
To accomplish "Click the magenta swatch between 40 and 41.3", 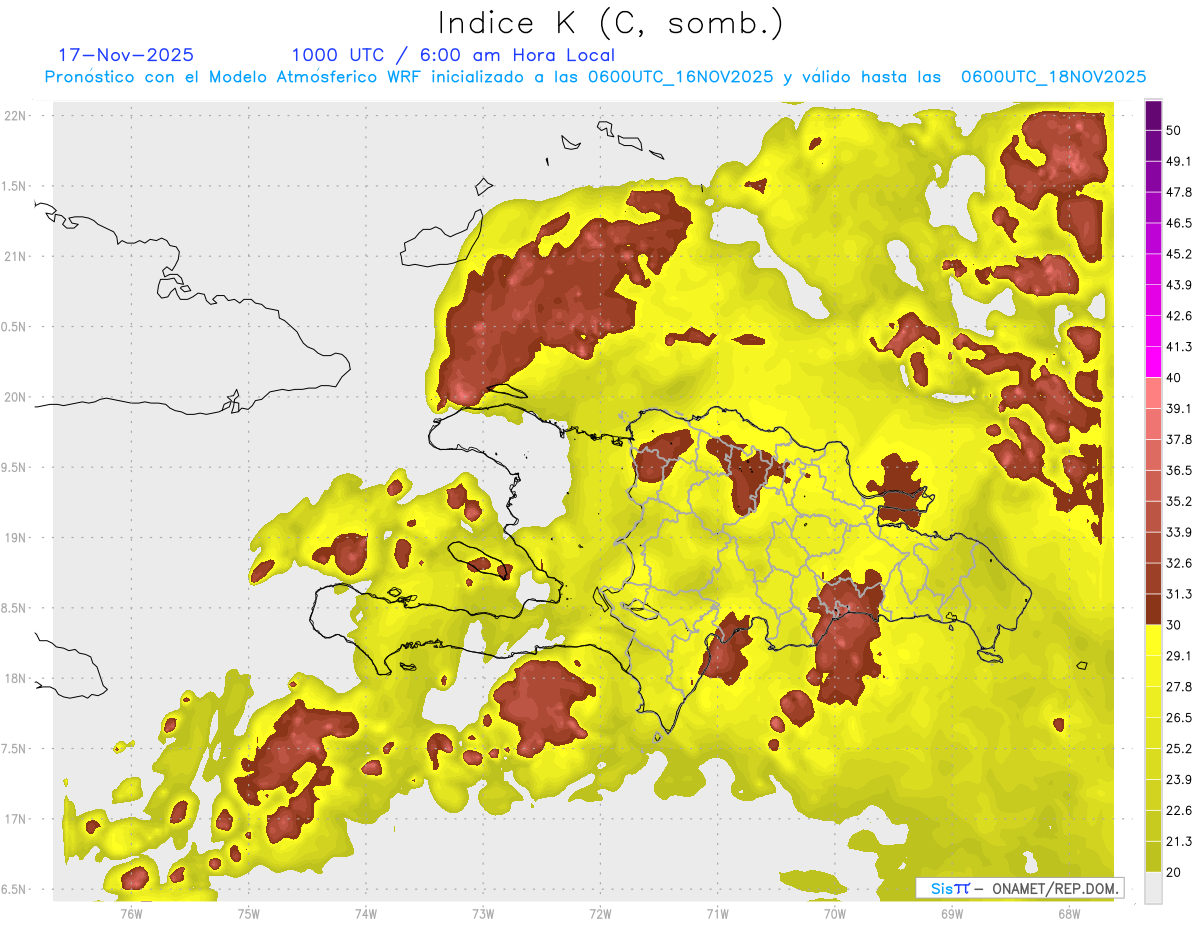I will pos(1153,362).
